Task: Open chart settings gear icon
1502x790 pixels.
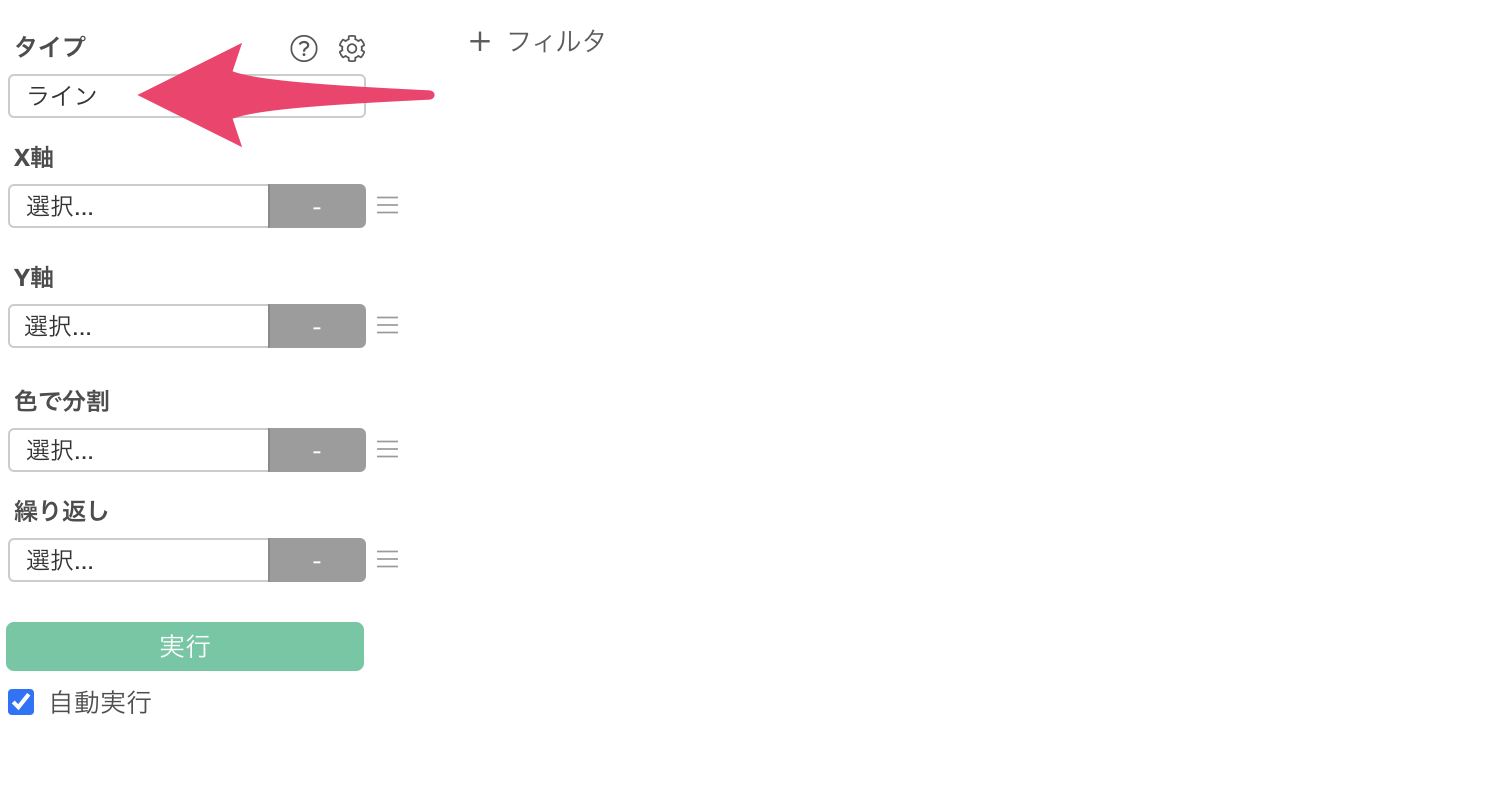Action: 352,48
